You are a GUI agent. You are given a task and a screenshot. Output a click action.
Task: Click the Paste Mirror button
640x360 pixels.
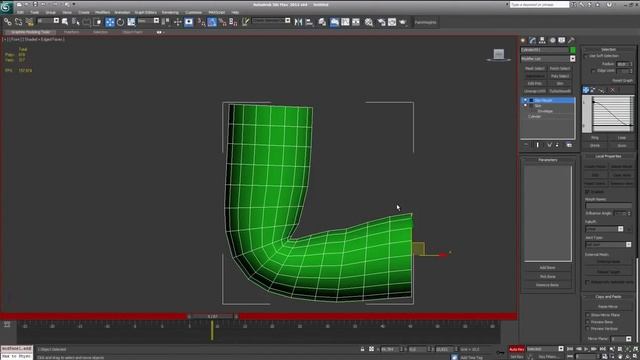click(608, 307)
